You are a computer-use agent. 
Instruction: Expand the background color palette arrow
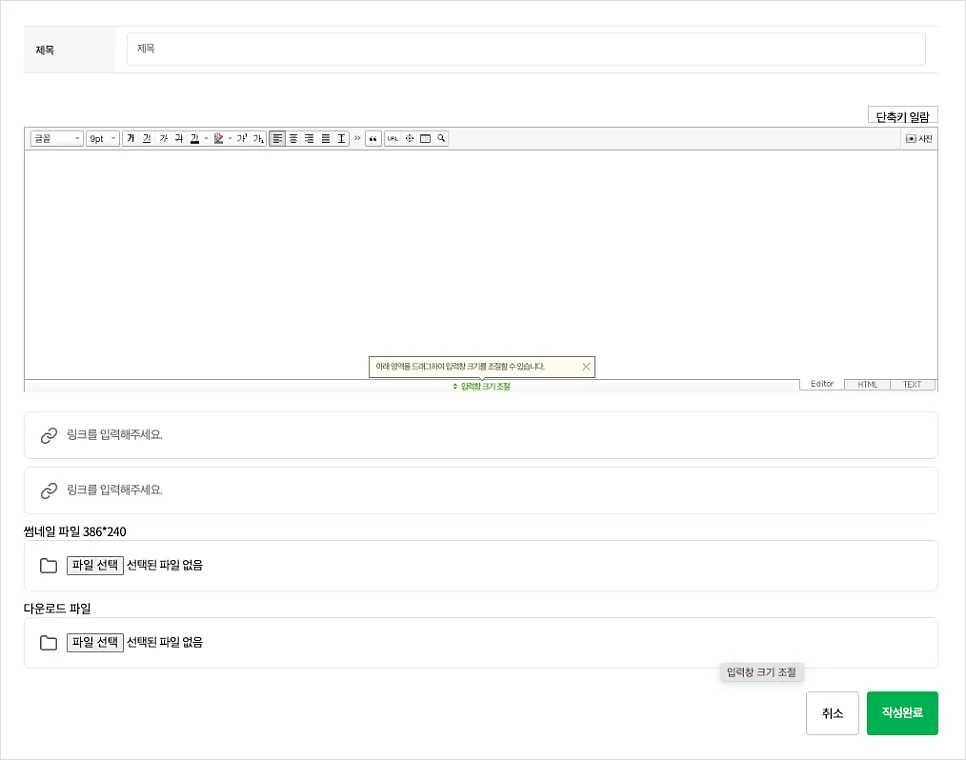coord(230,139)
